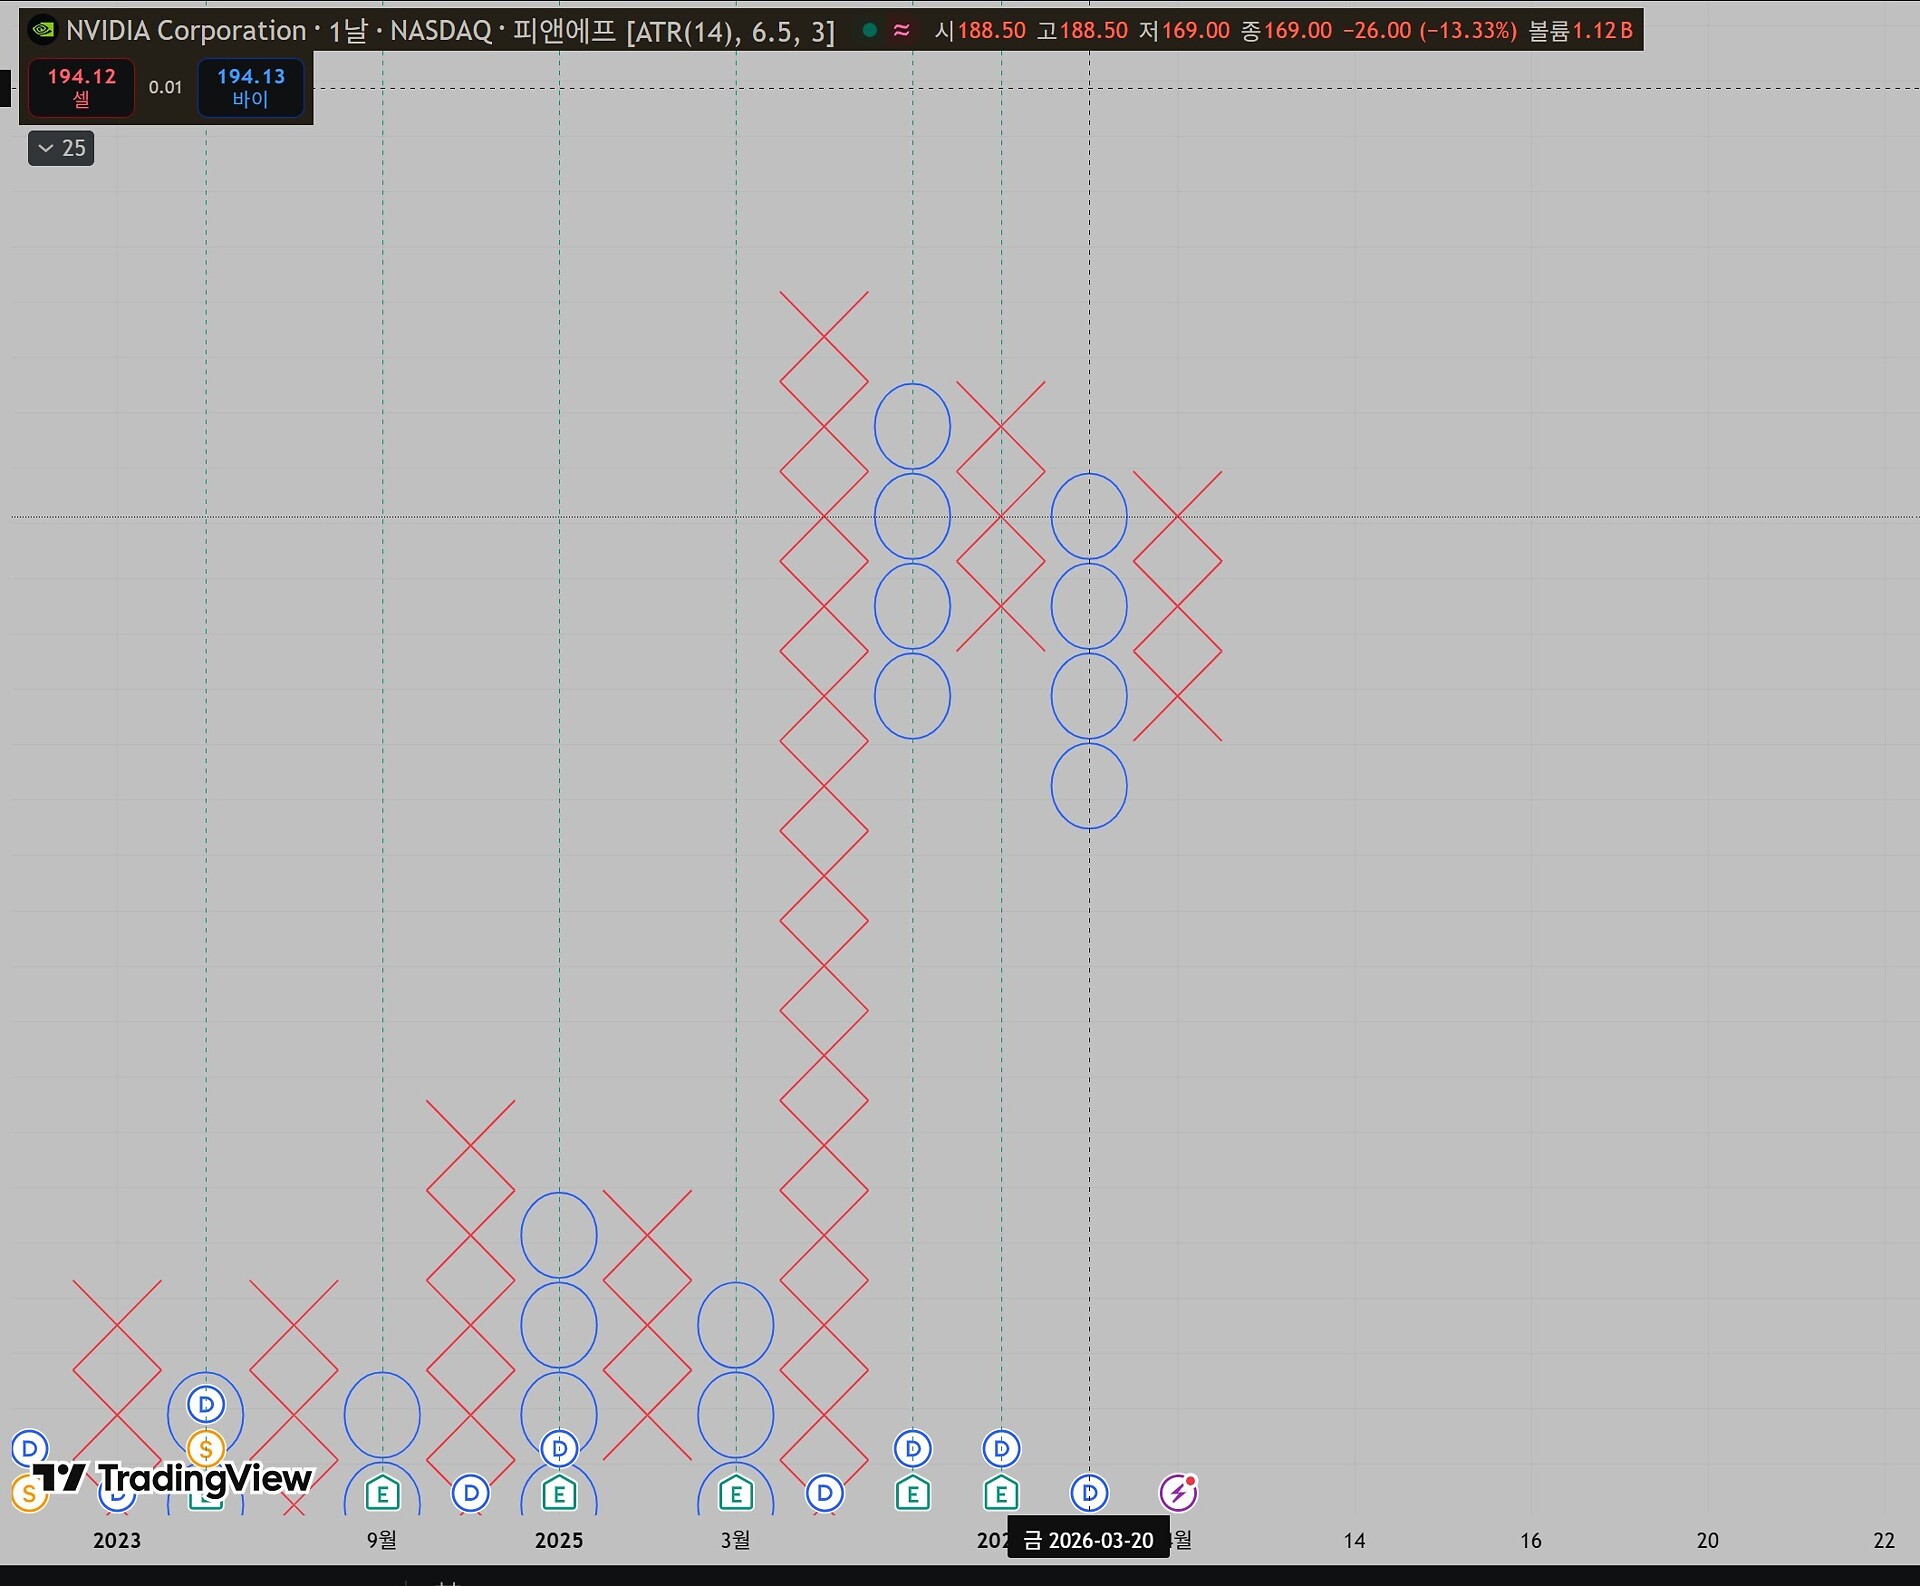
Task: Open earnings E marker above 3월 label
Action: coord(736,1494)
